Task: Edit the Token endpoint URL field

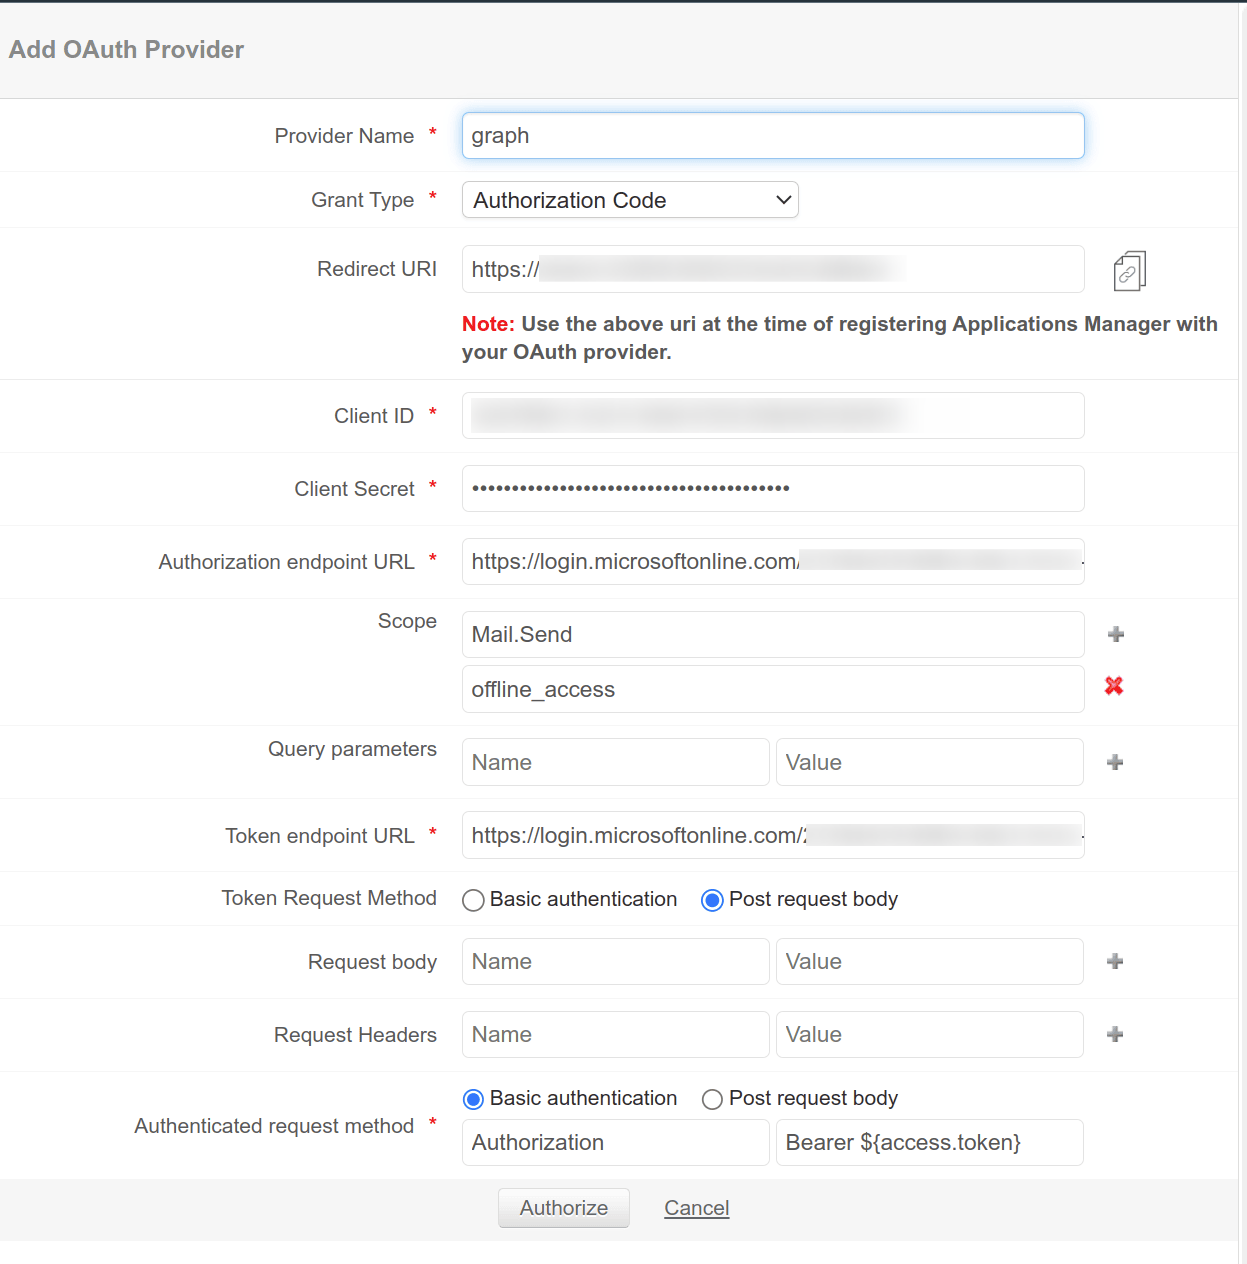Action: tap(772, 835)
